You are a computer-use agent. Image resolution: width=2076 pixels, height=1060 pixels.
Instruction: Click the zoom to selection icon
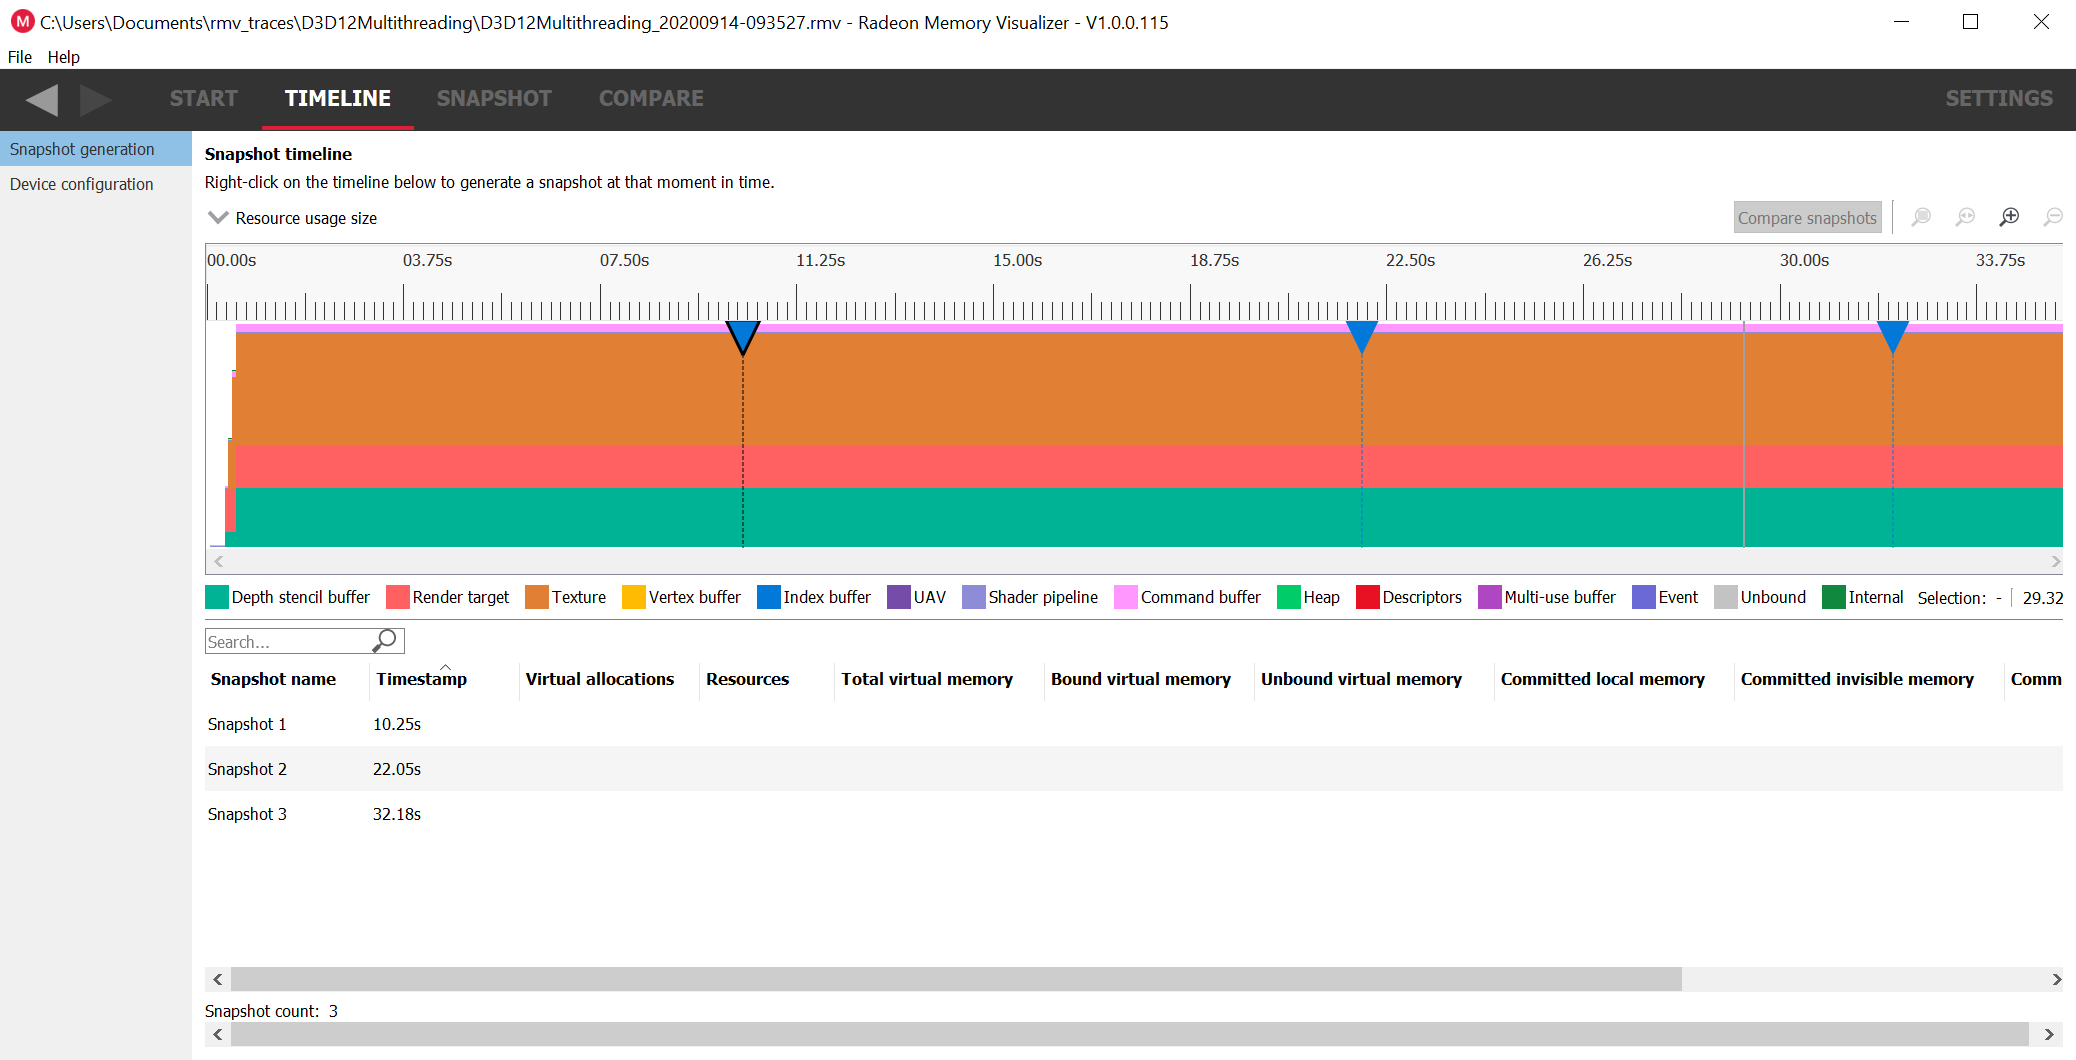pyautogui.click(x=1921, y=217)
